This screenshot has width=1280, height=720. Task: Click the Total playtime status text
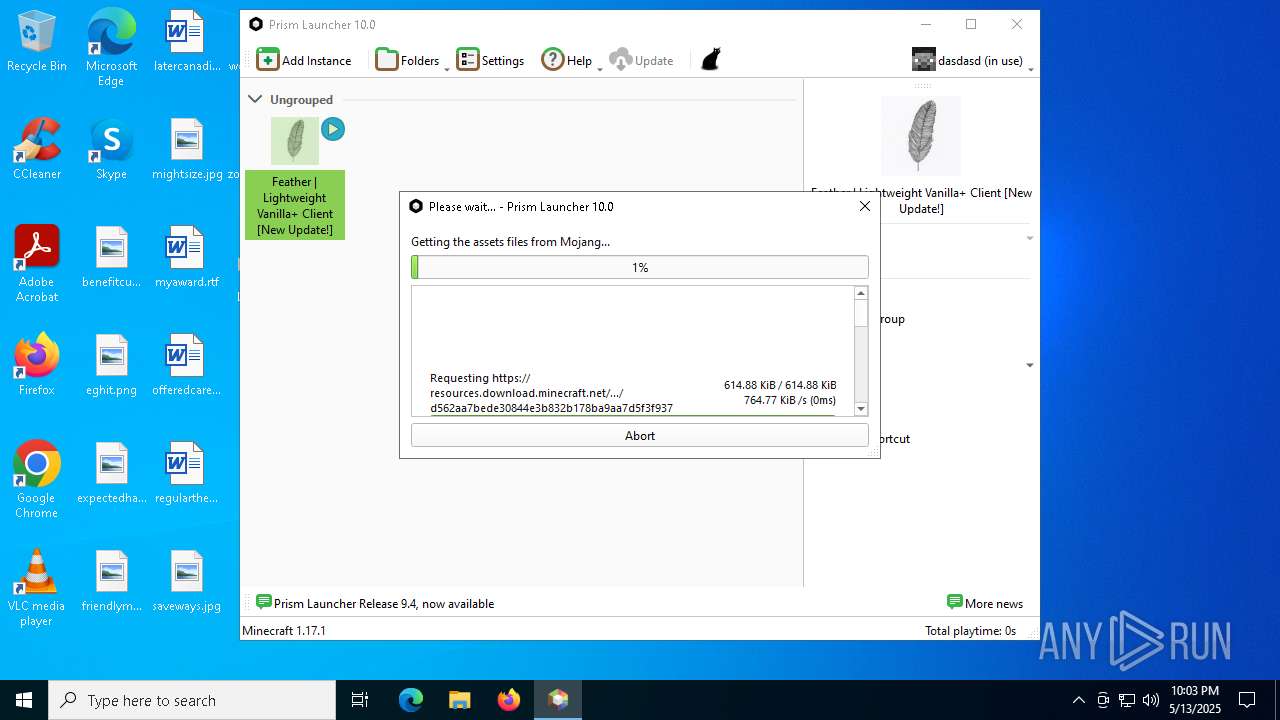click(970, 630)
